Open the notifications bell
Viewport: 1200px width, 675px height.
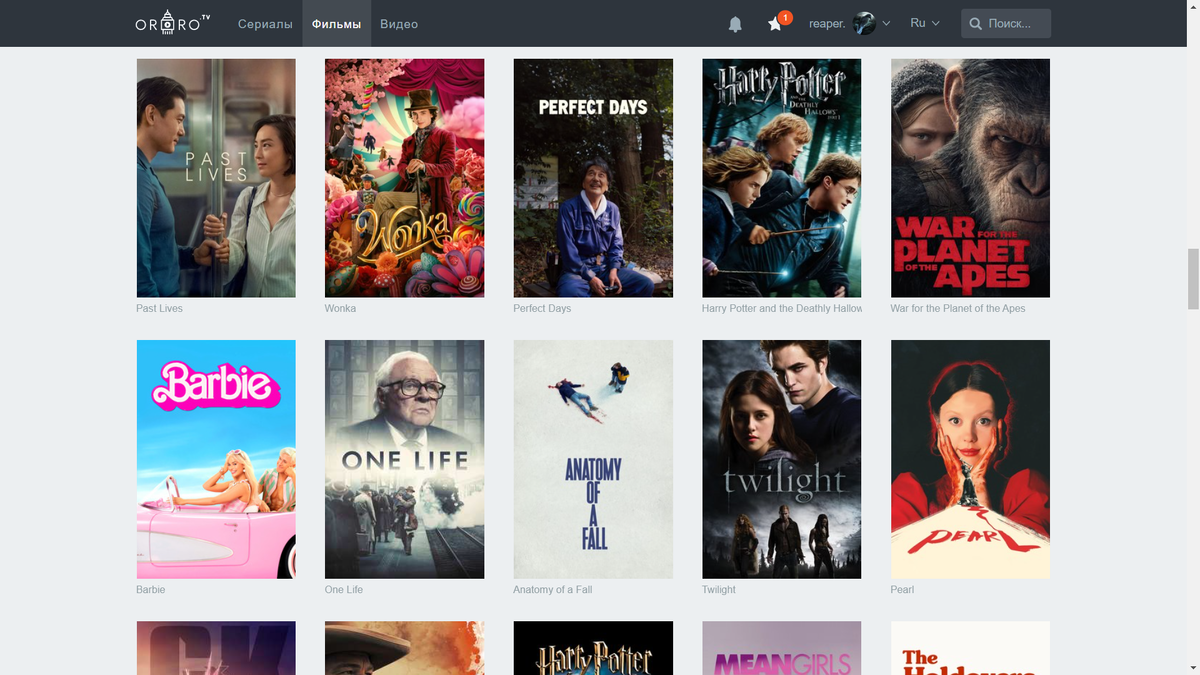(735, 24)
